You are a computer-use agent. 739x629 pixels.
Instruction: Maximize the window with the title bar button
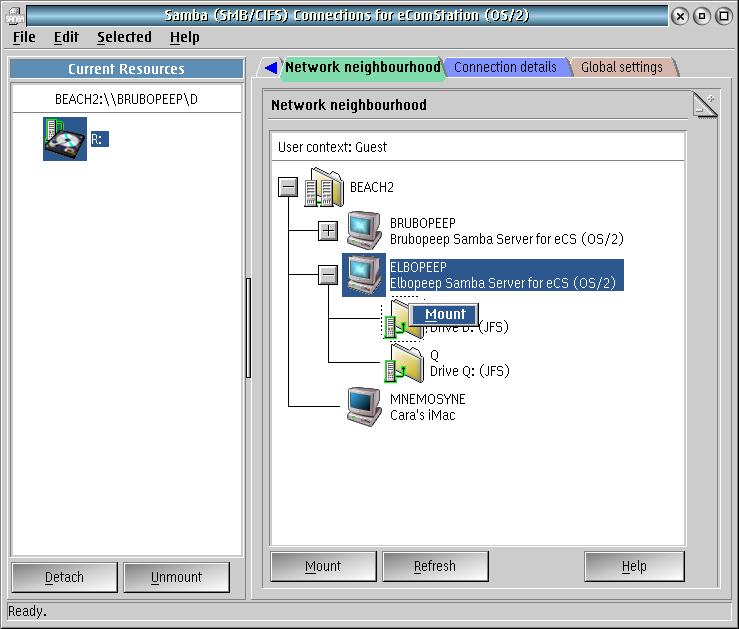point(723,16)
